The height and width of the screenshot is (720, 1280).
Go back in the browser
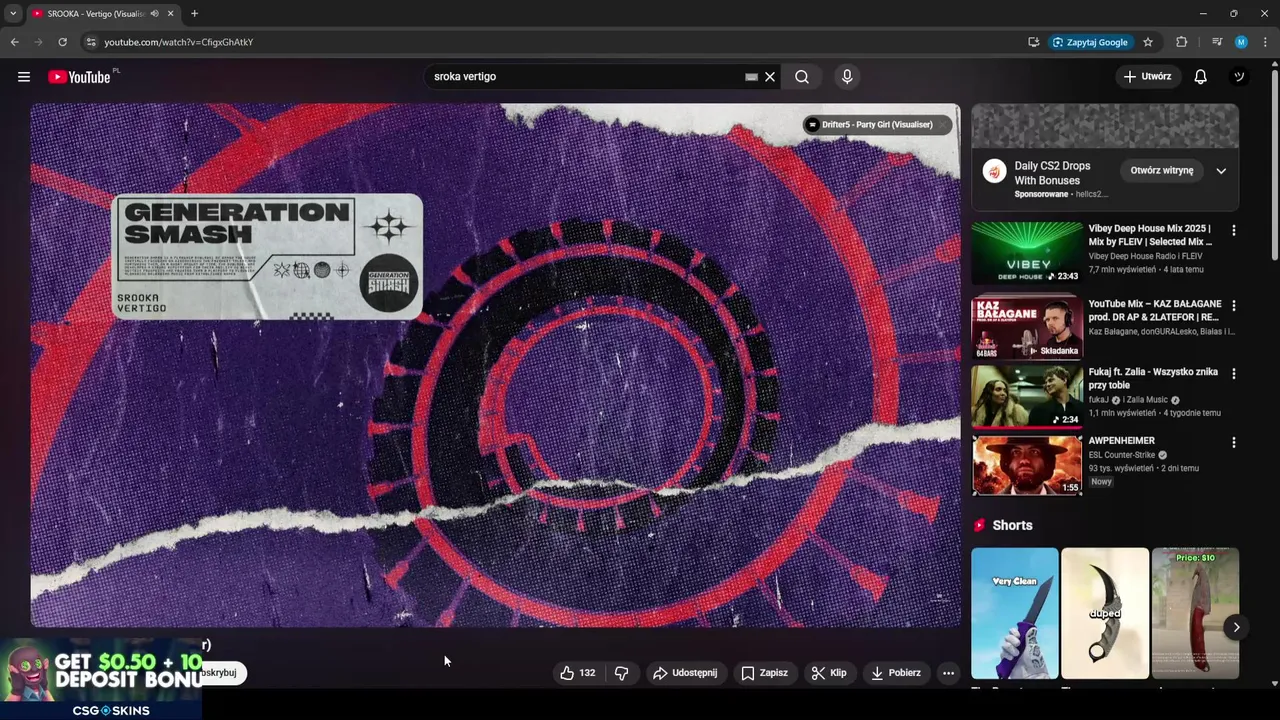[14, 42]
